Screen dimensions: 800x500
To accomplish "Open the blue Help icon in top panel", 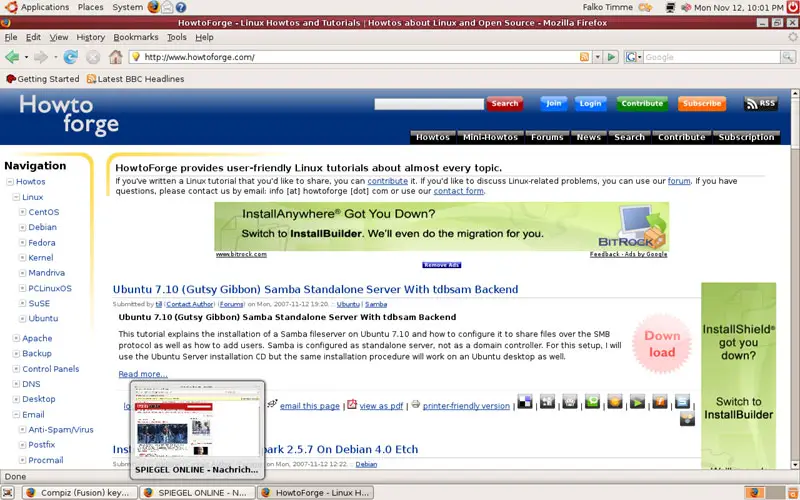I will click(181, 7).
